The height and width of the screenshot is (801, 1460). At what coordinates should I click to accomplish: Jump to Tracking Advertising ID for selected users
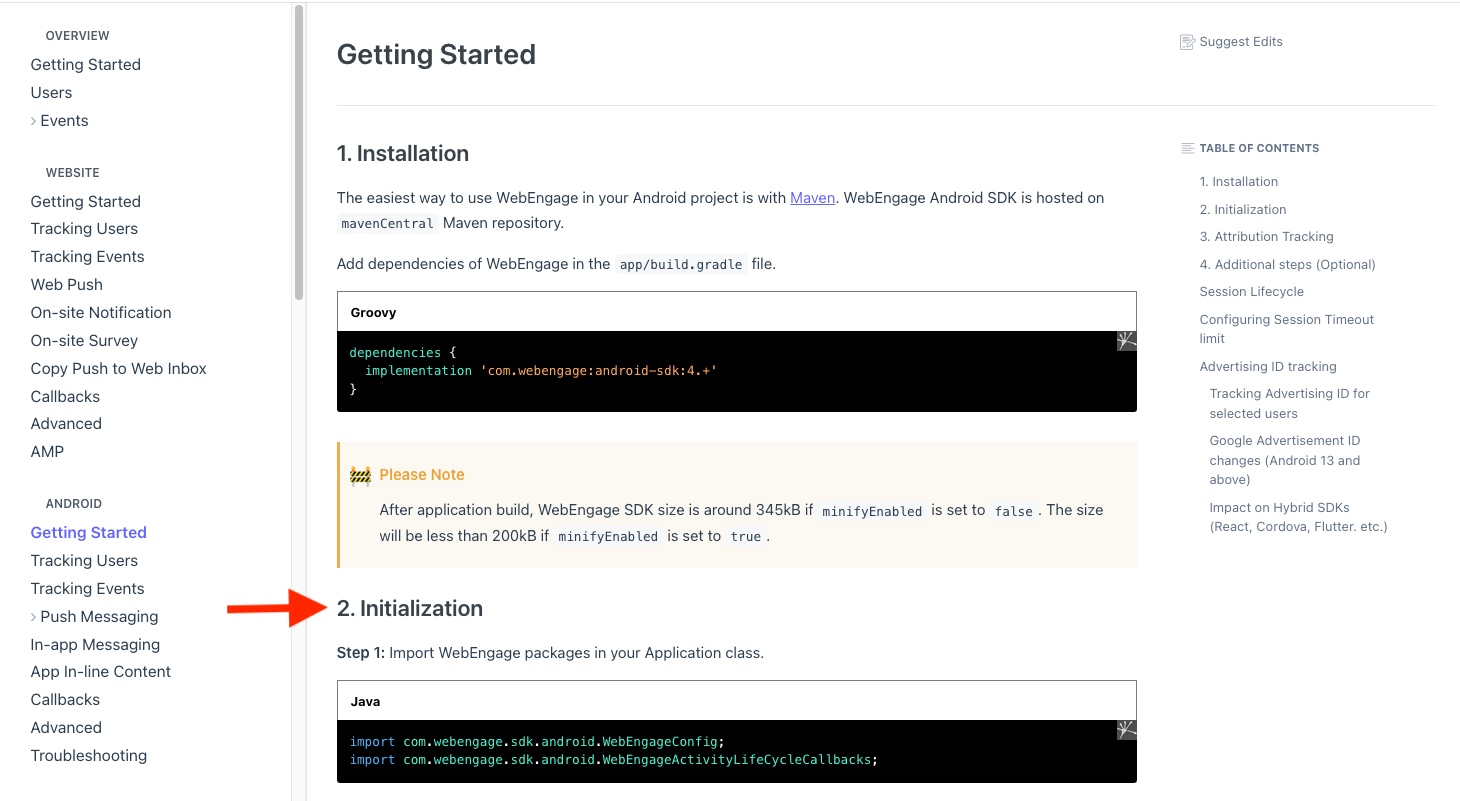tap(1290, 404)
